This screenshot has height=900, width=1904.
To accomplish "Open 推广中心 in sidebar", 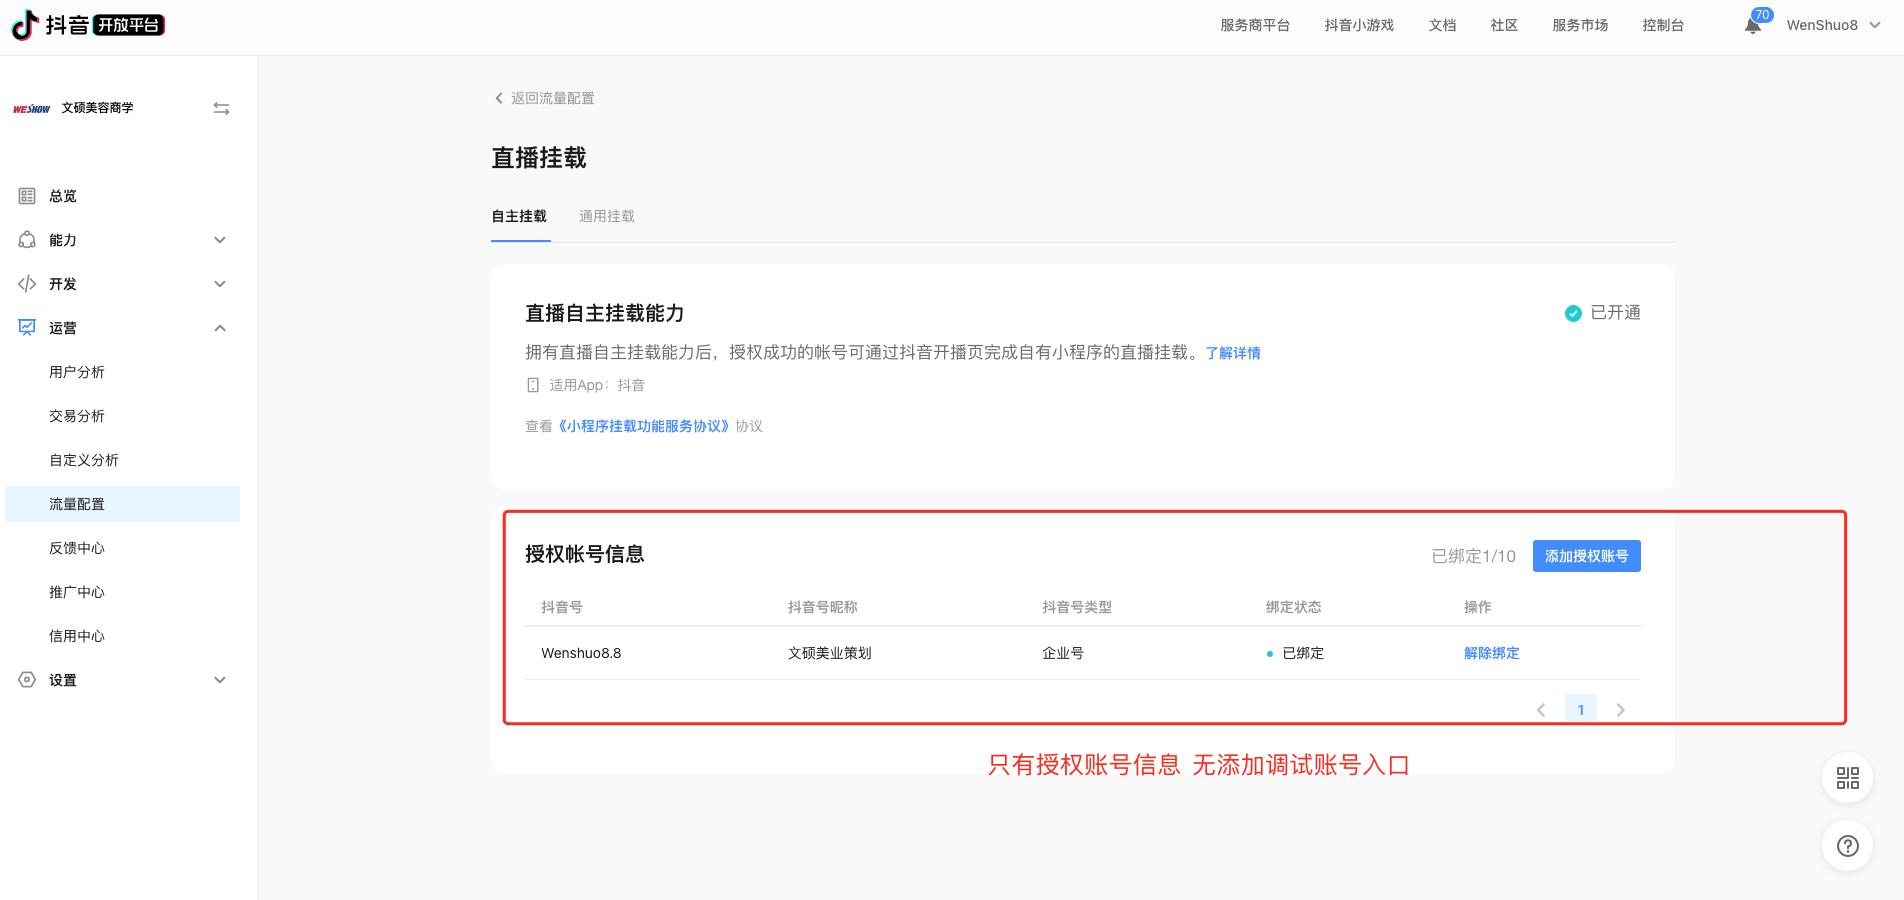I will (77, 592).
